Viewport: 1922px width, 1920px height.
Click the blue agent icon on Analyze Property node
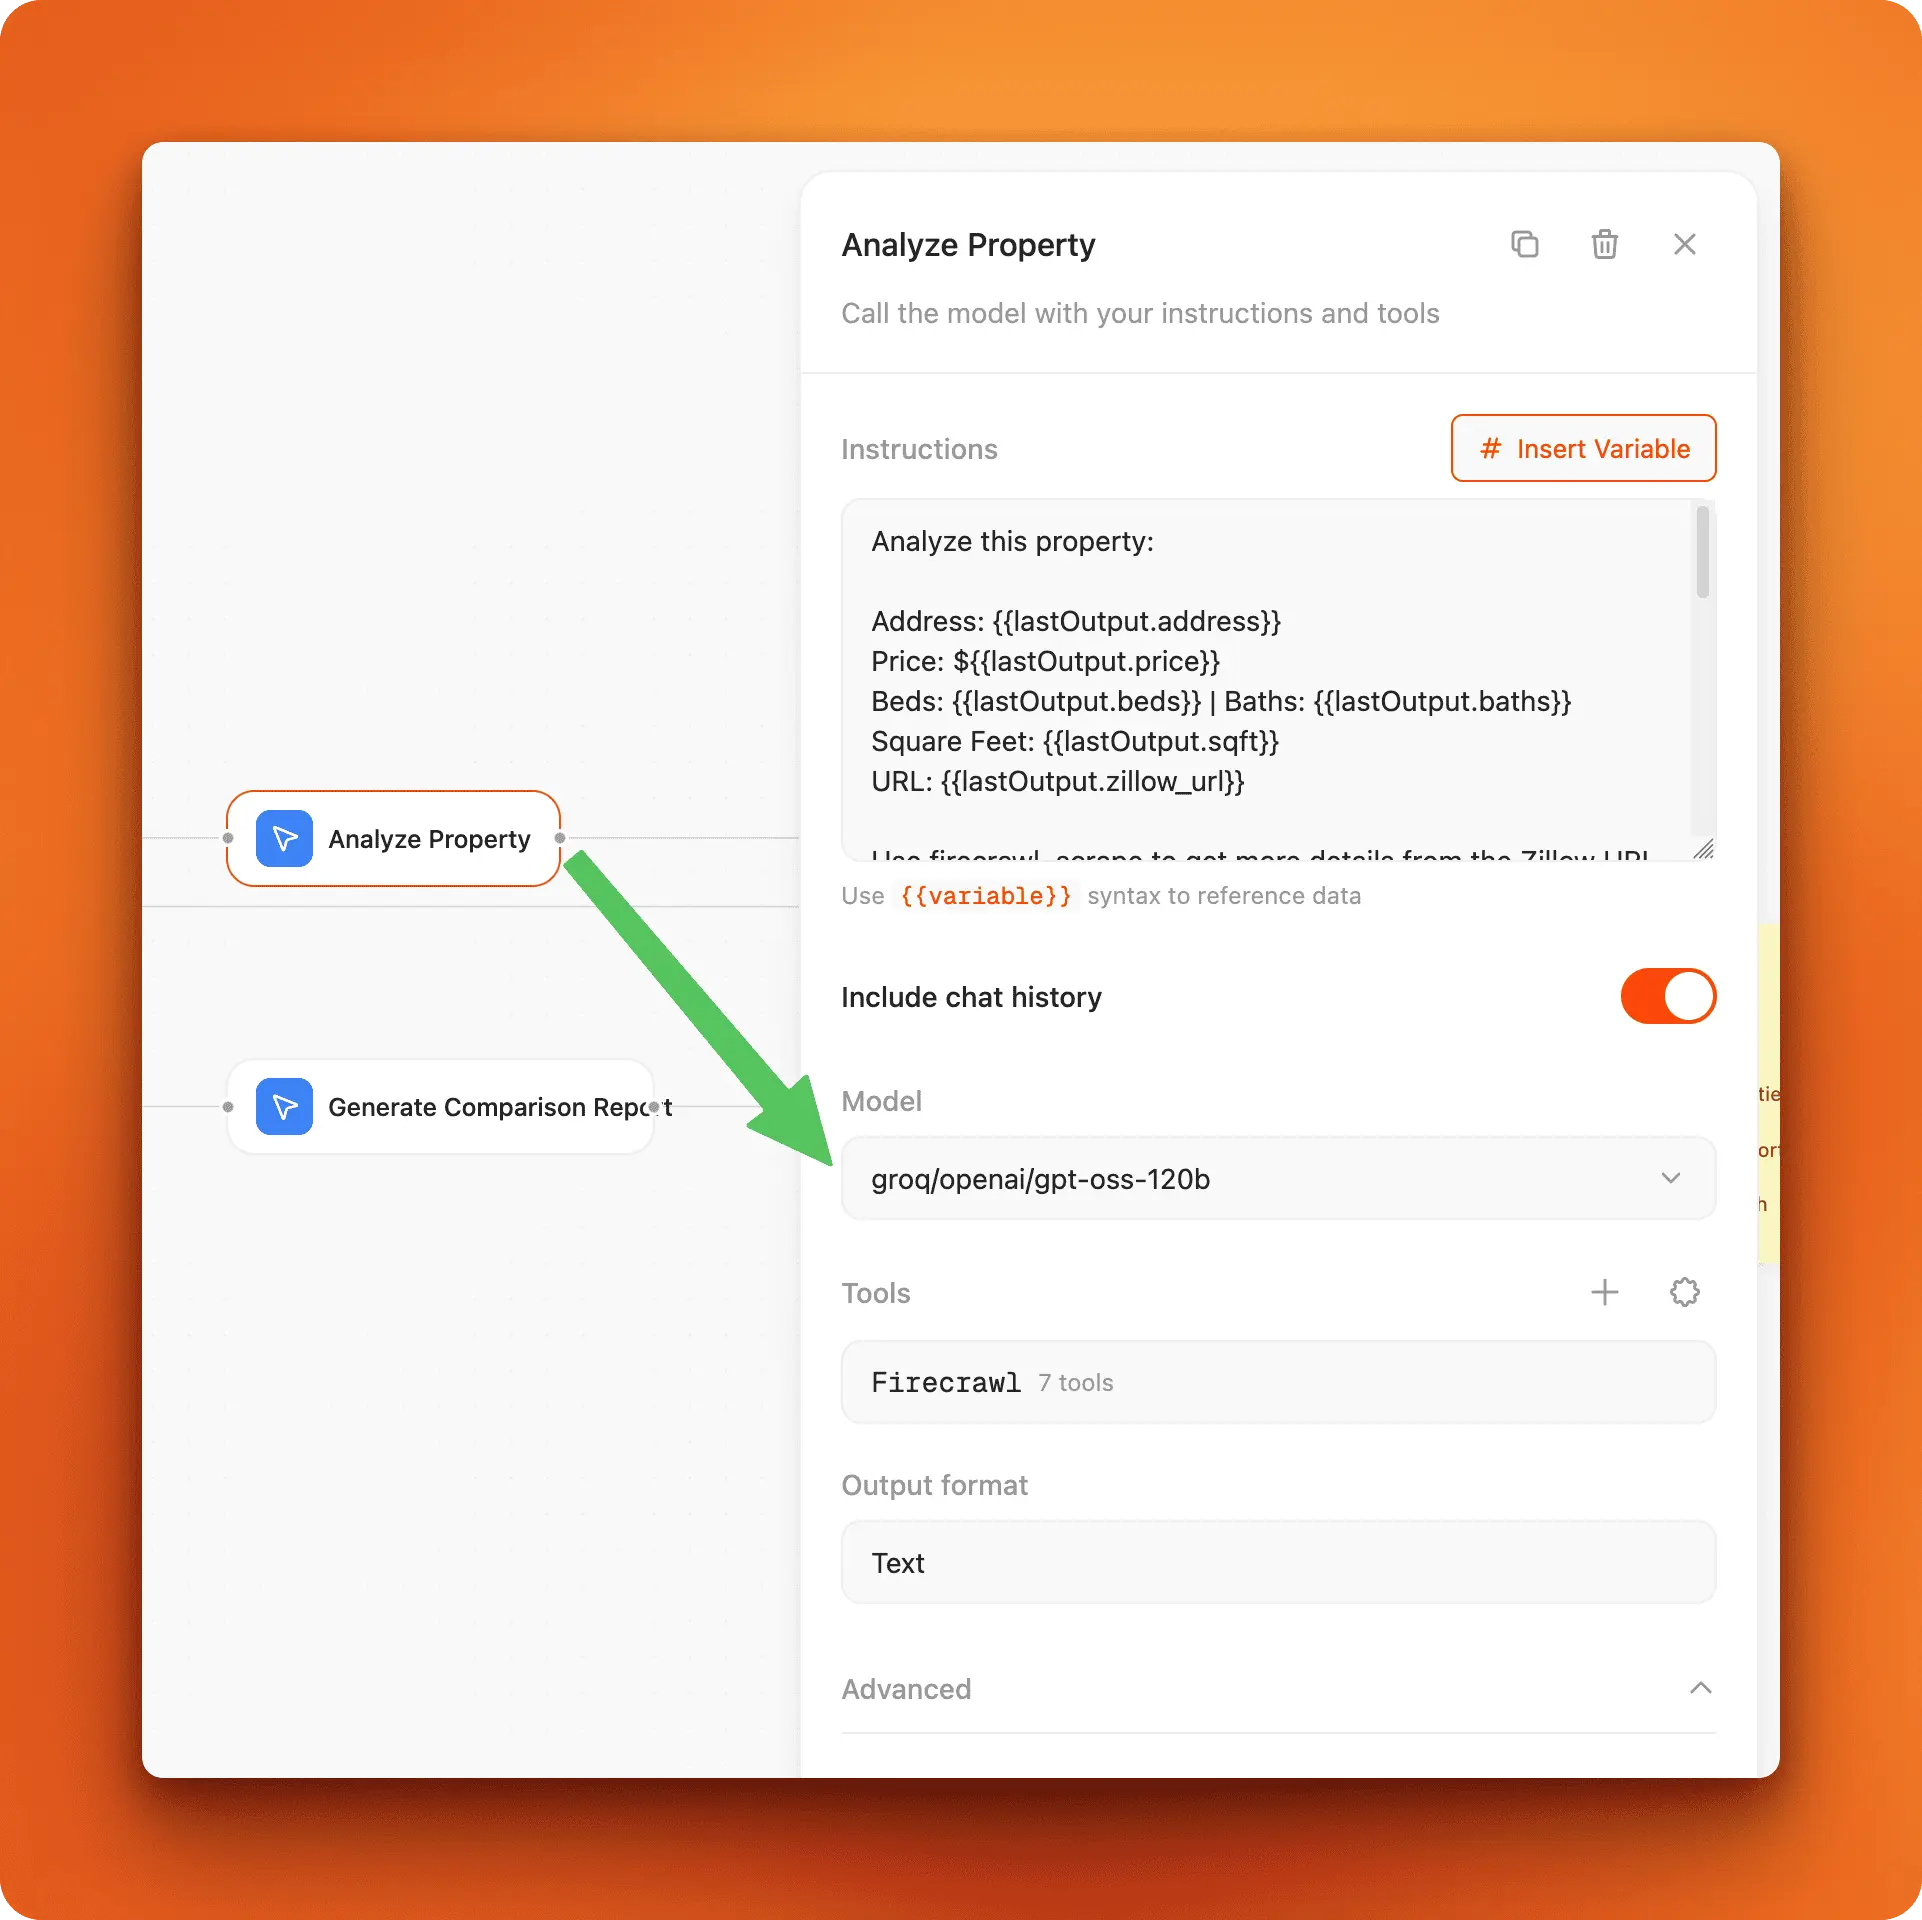(284, 838)
